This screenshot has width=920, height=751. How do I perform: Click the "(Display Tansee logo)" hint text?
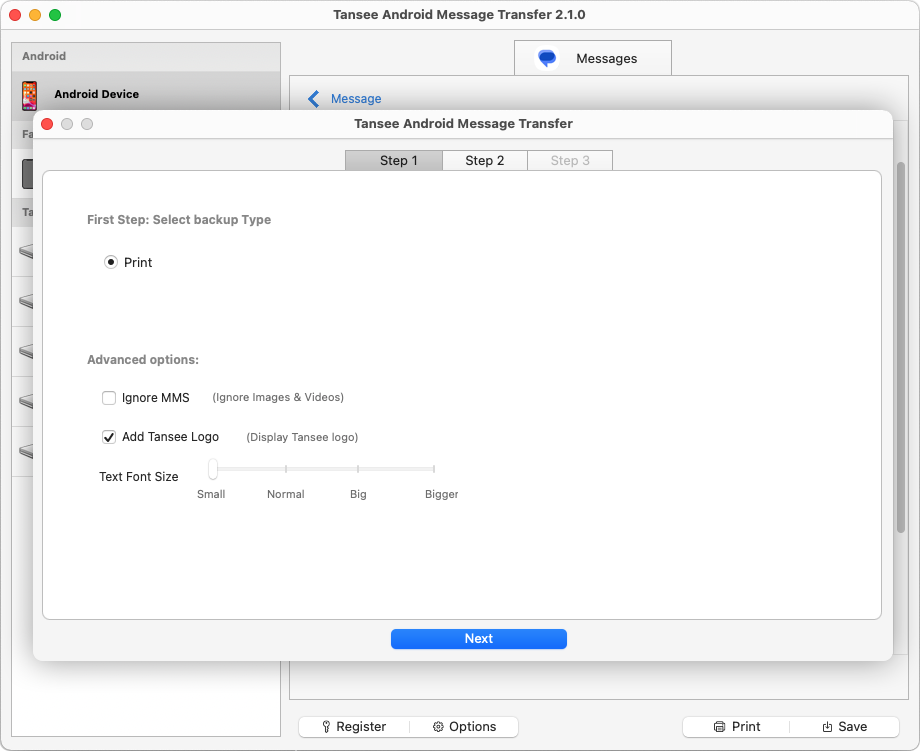pos(302,437)
